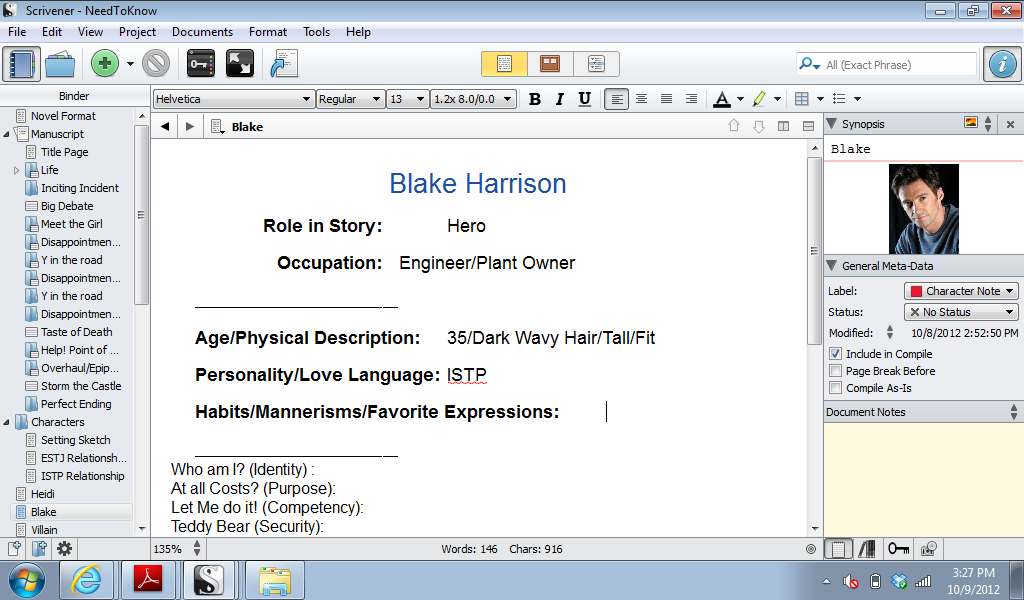1024x600 pixels.
Task: Open the Edit menu
Action: pos(52,32)
